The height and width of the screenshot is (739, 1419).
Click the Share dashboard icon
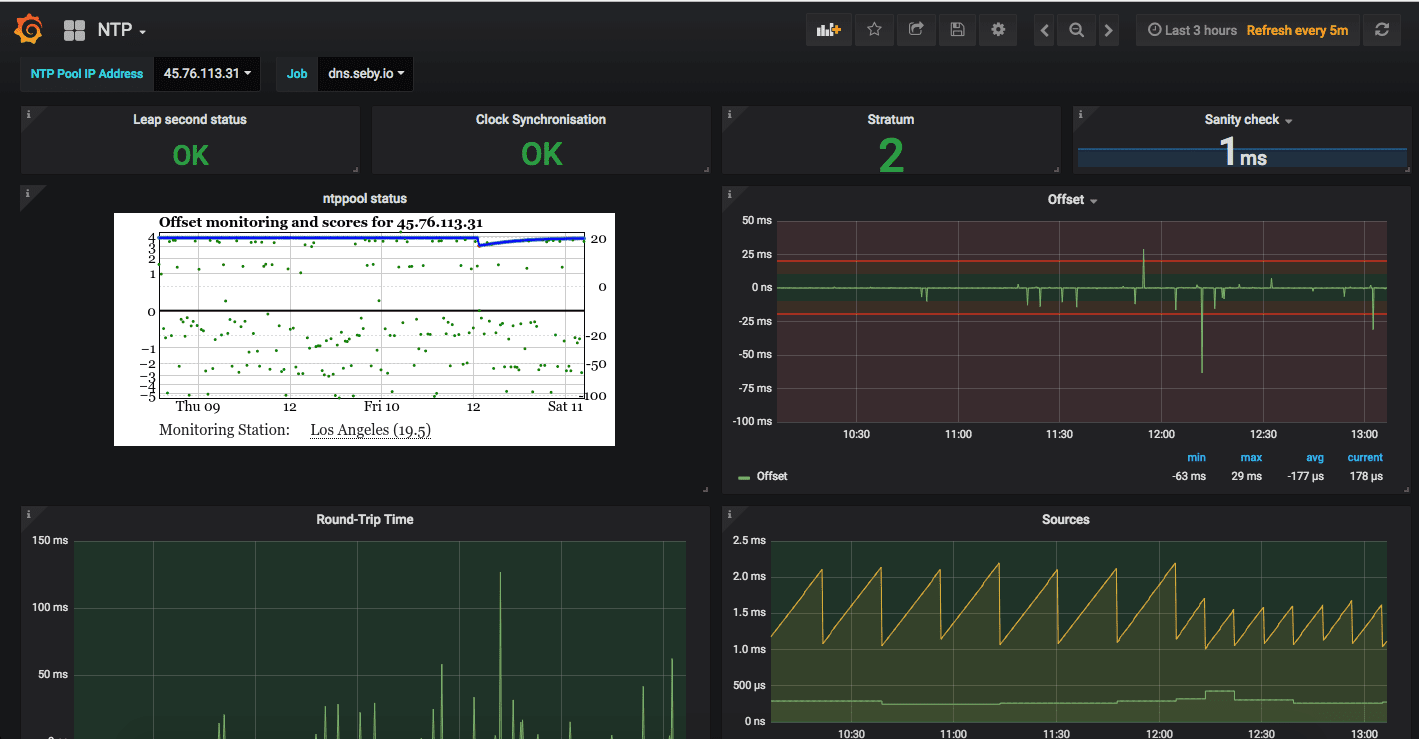point(915,30)
